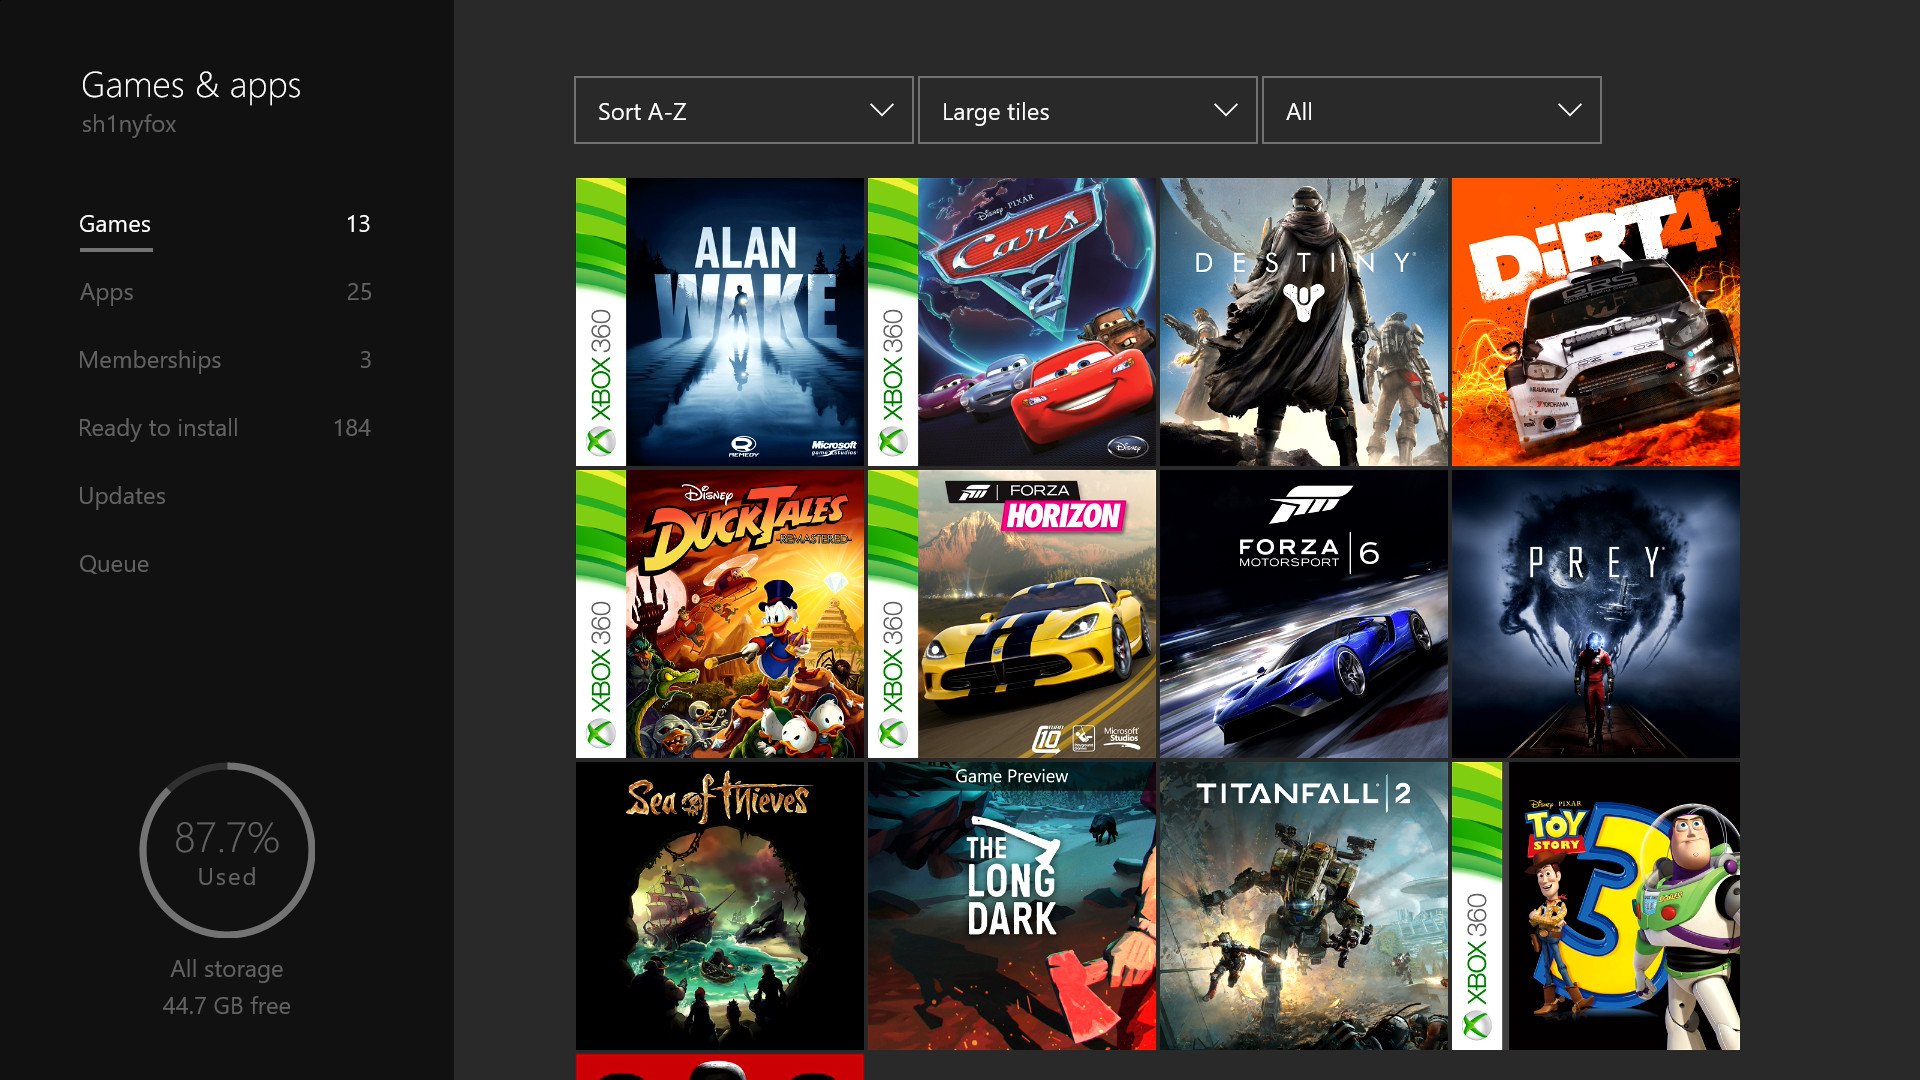The height and width of the screenshot is (1080, 1920).
Task: Open Forza Horizon
Action: (1030, 613)
